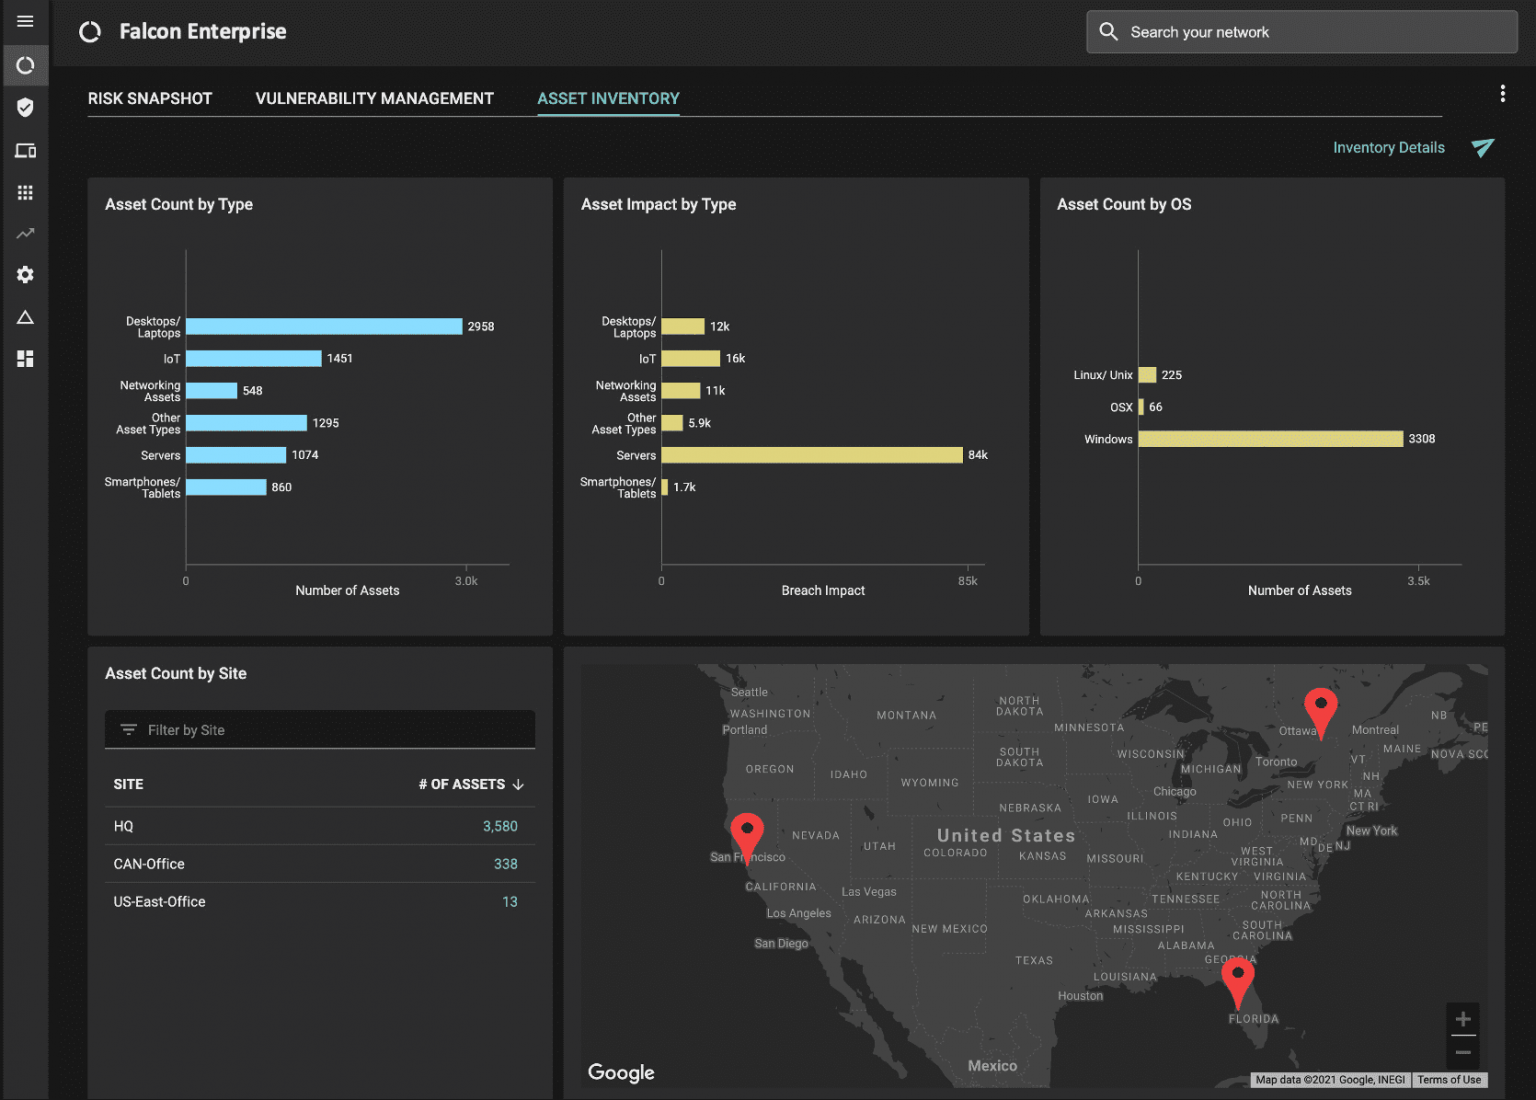
Task: Switch to the Vulnerability Management tab
Action: (x=374, y=98)
